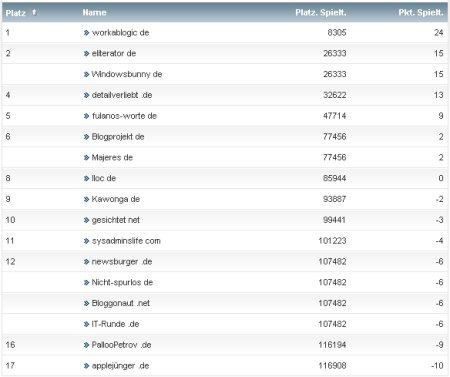Select the points value 13 for detailverliebt

point(439,95)
